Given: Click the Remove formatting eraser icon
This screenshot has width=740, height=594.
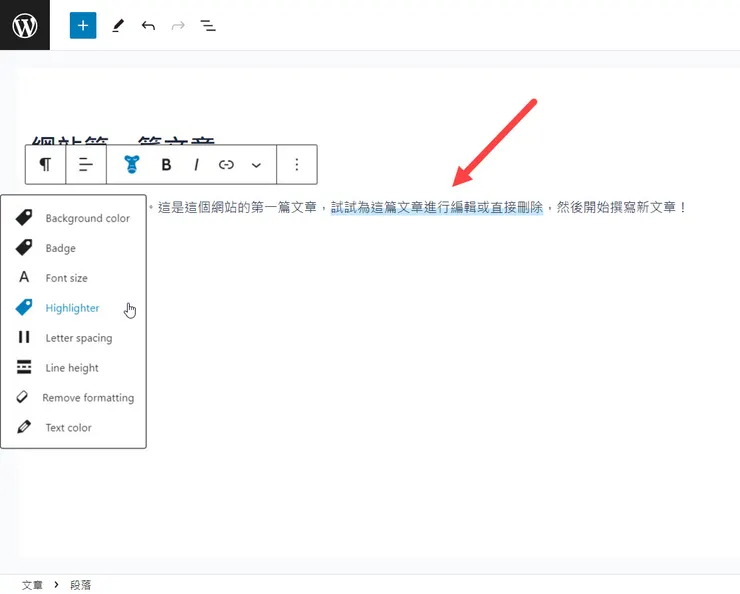Looking at the screenshot, I should 22,397.
